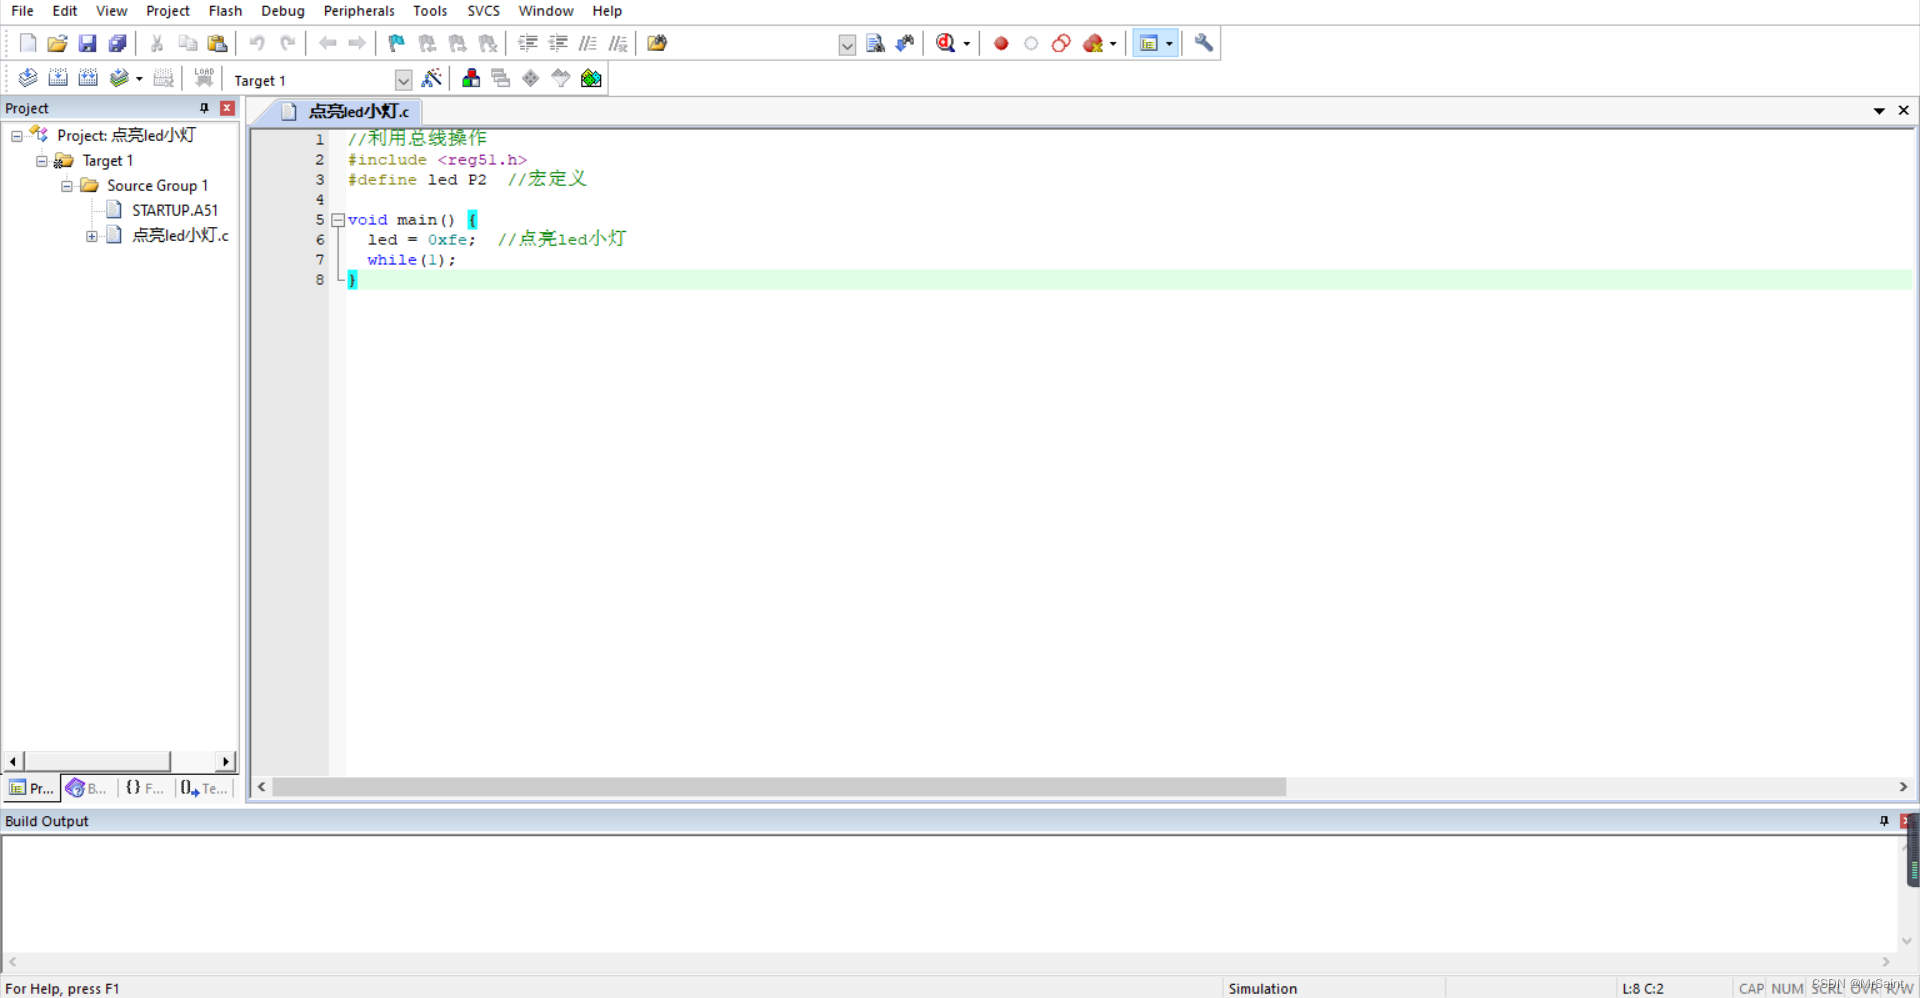This screenshot has width=1920, height=998.
Task: Pin the Project panel
Action: pos(204,108)
